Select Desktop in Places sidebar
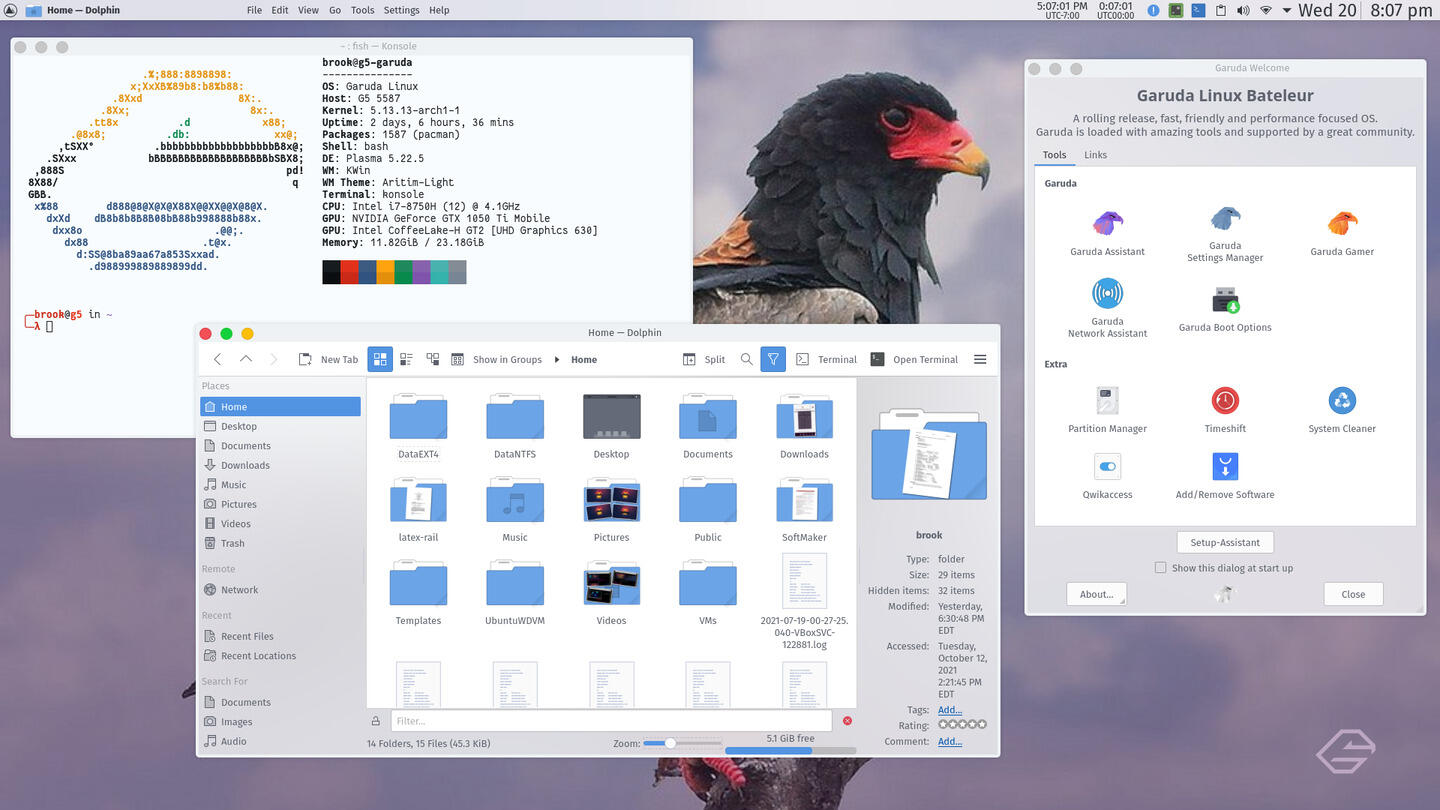 [280, 426]
